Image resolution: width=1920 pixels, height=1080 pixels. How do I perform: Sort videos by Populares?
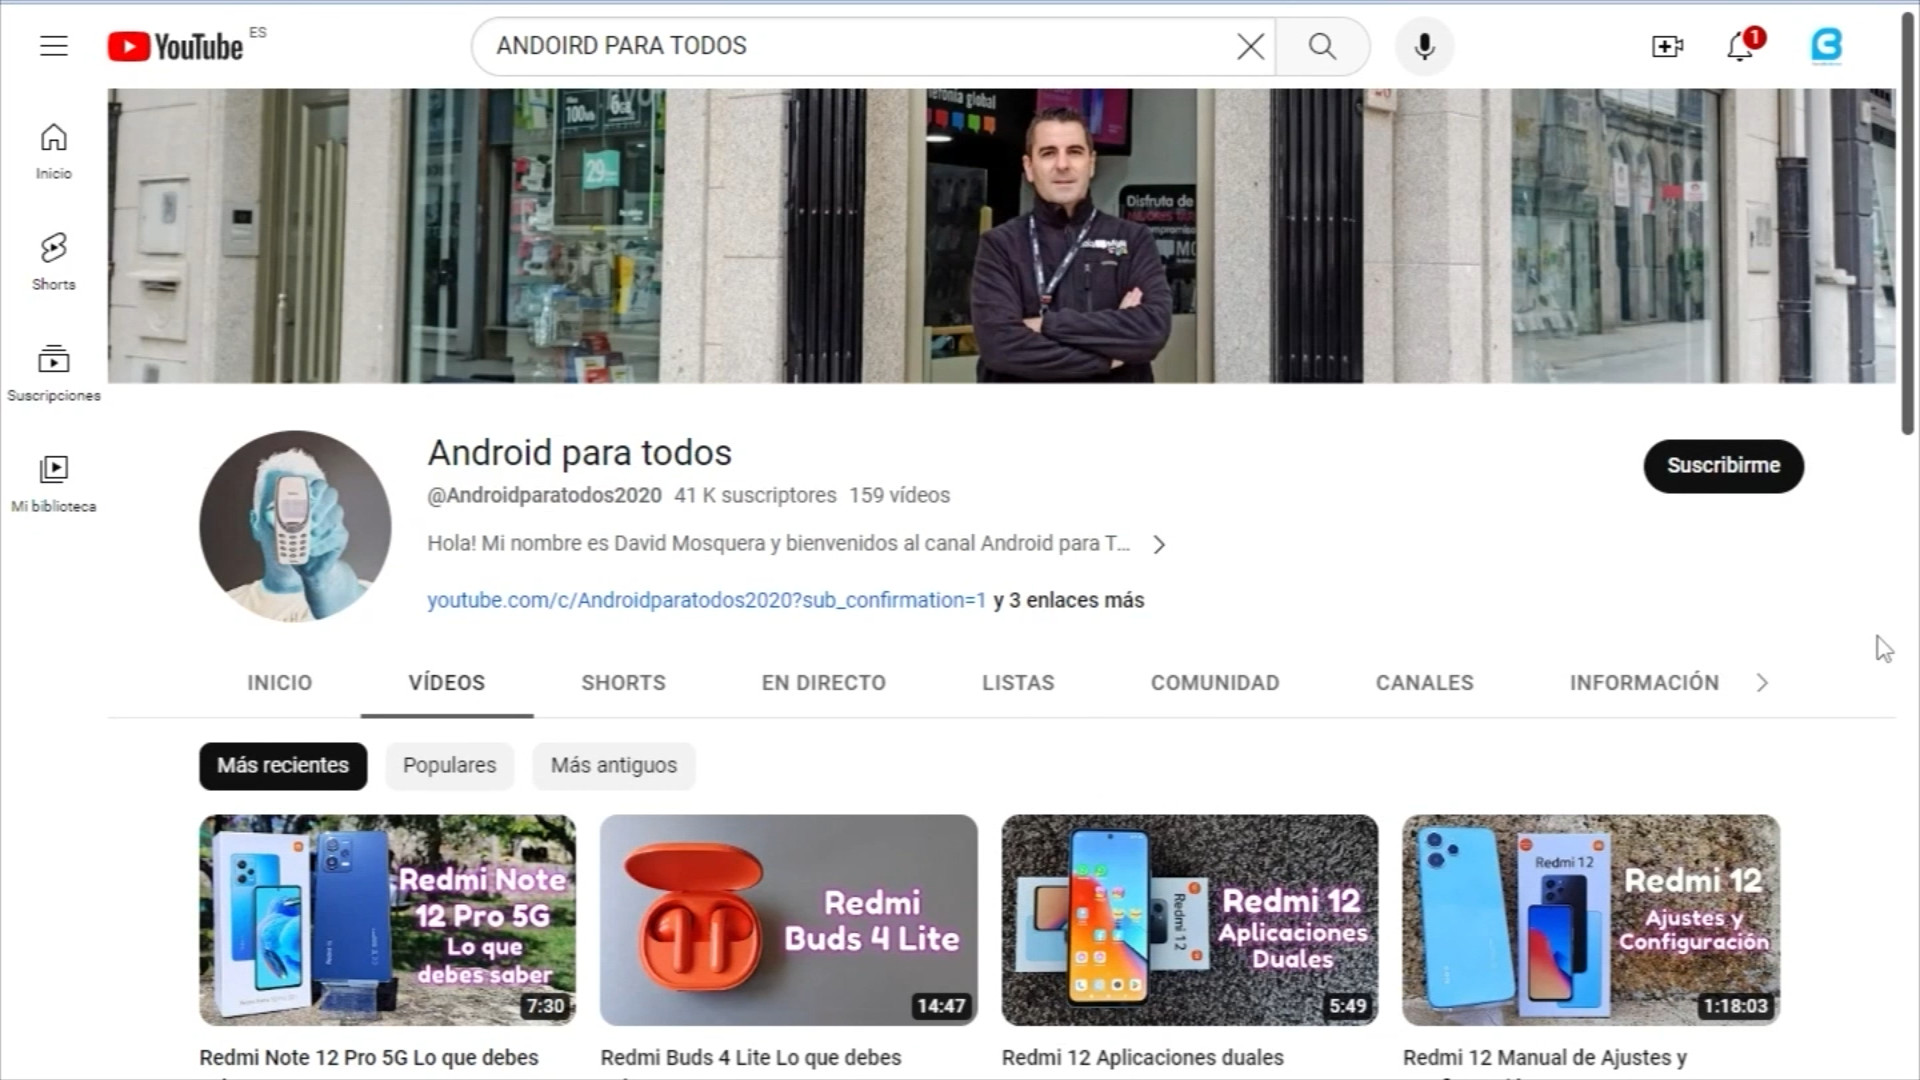click(449, 766)
